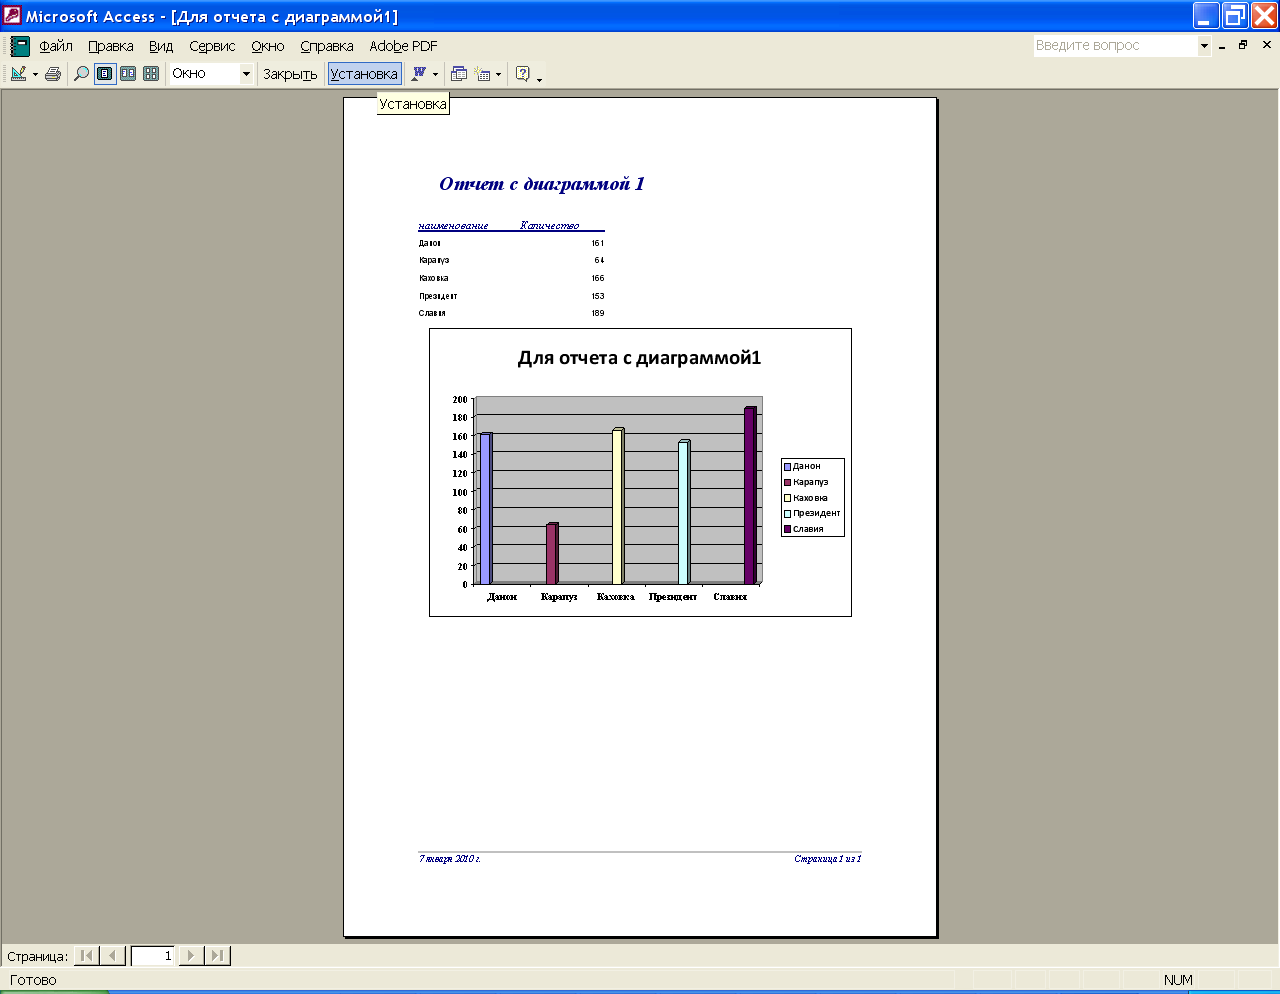Click the 'Карапуз' legend color swatch
Image resolution: width=1280 pixels, height=994 pixels.
coord(787,482)
